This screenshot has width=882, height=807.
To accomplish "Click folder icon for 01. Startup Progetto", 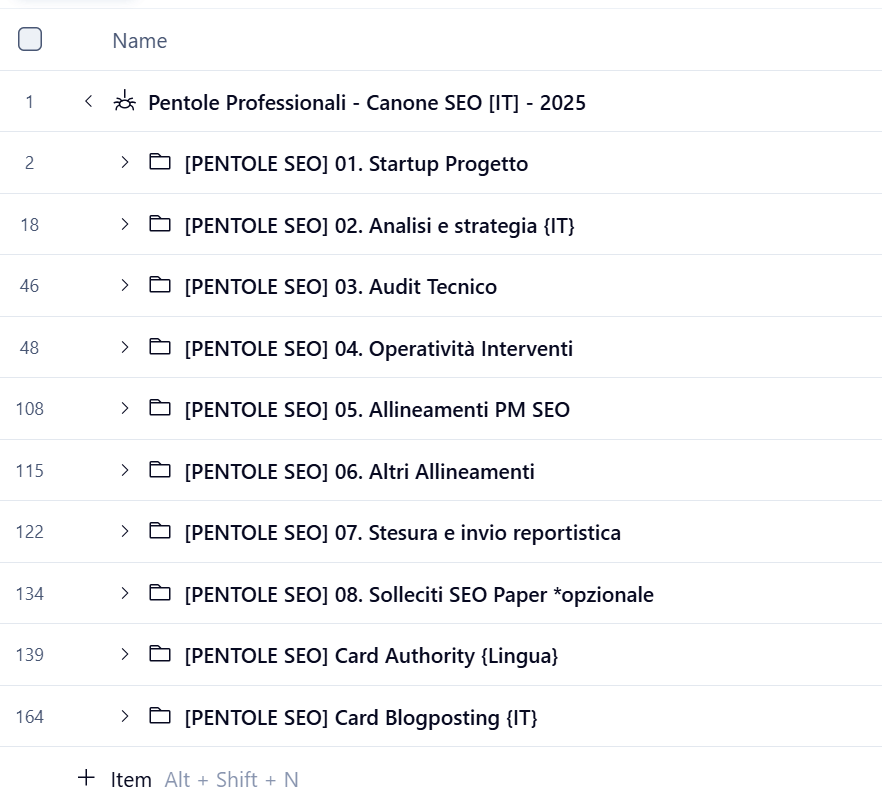I will (x=160, y=162).
